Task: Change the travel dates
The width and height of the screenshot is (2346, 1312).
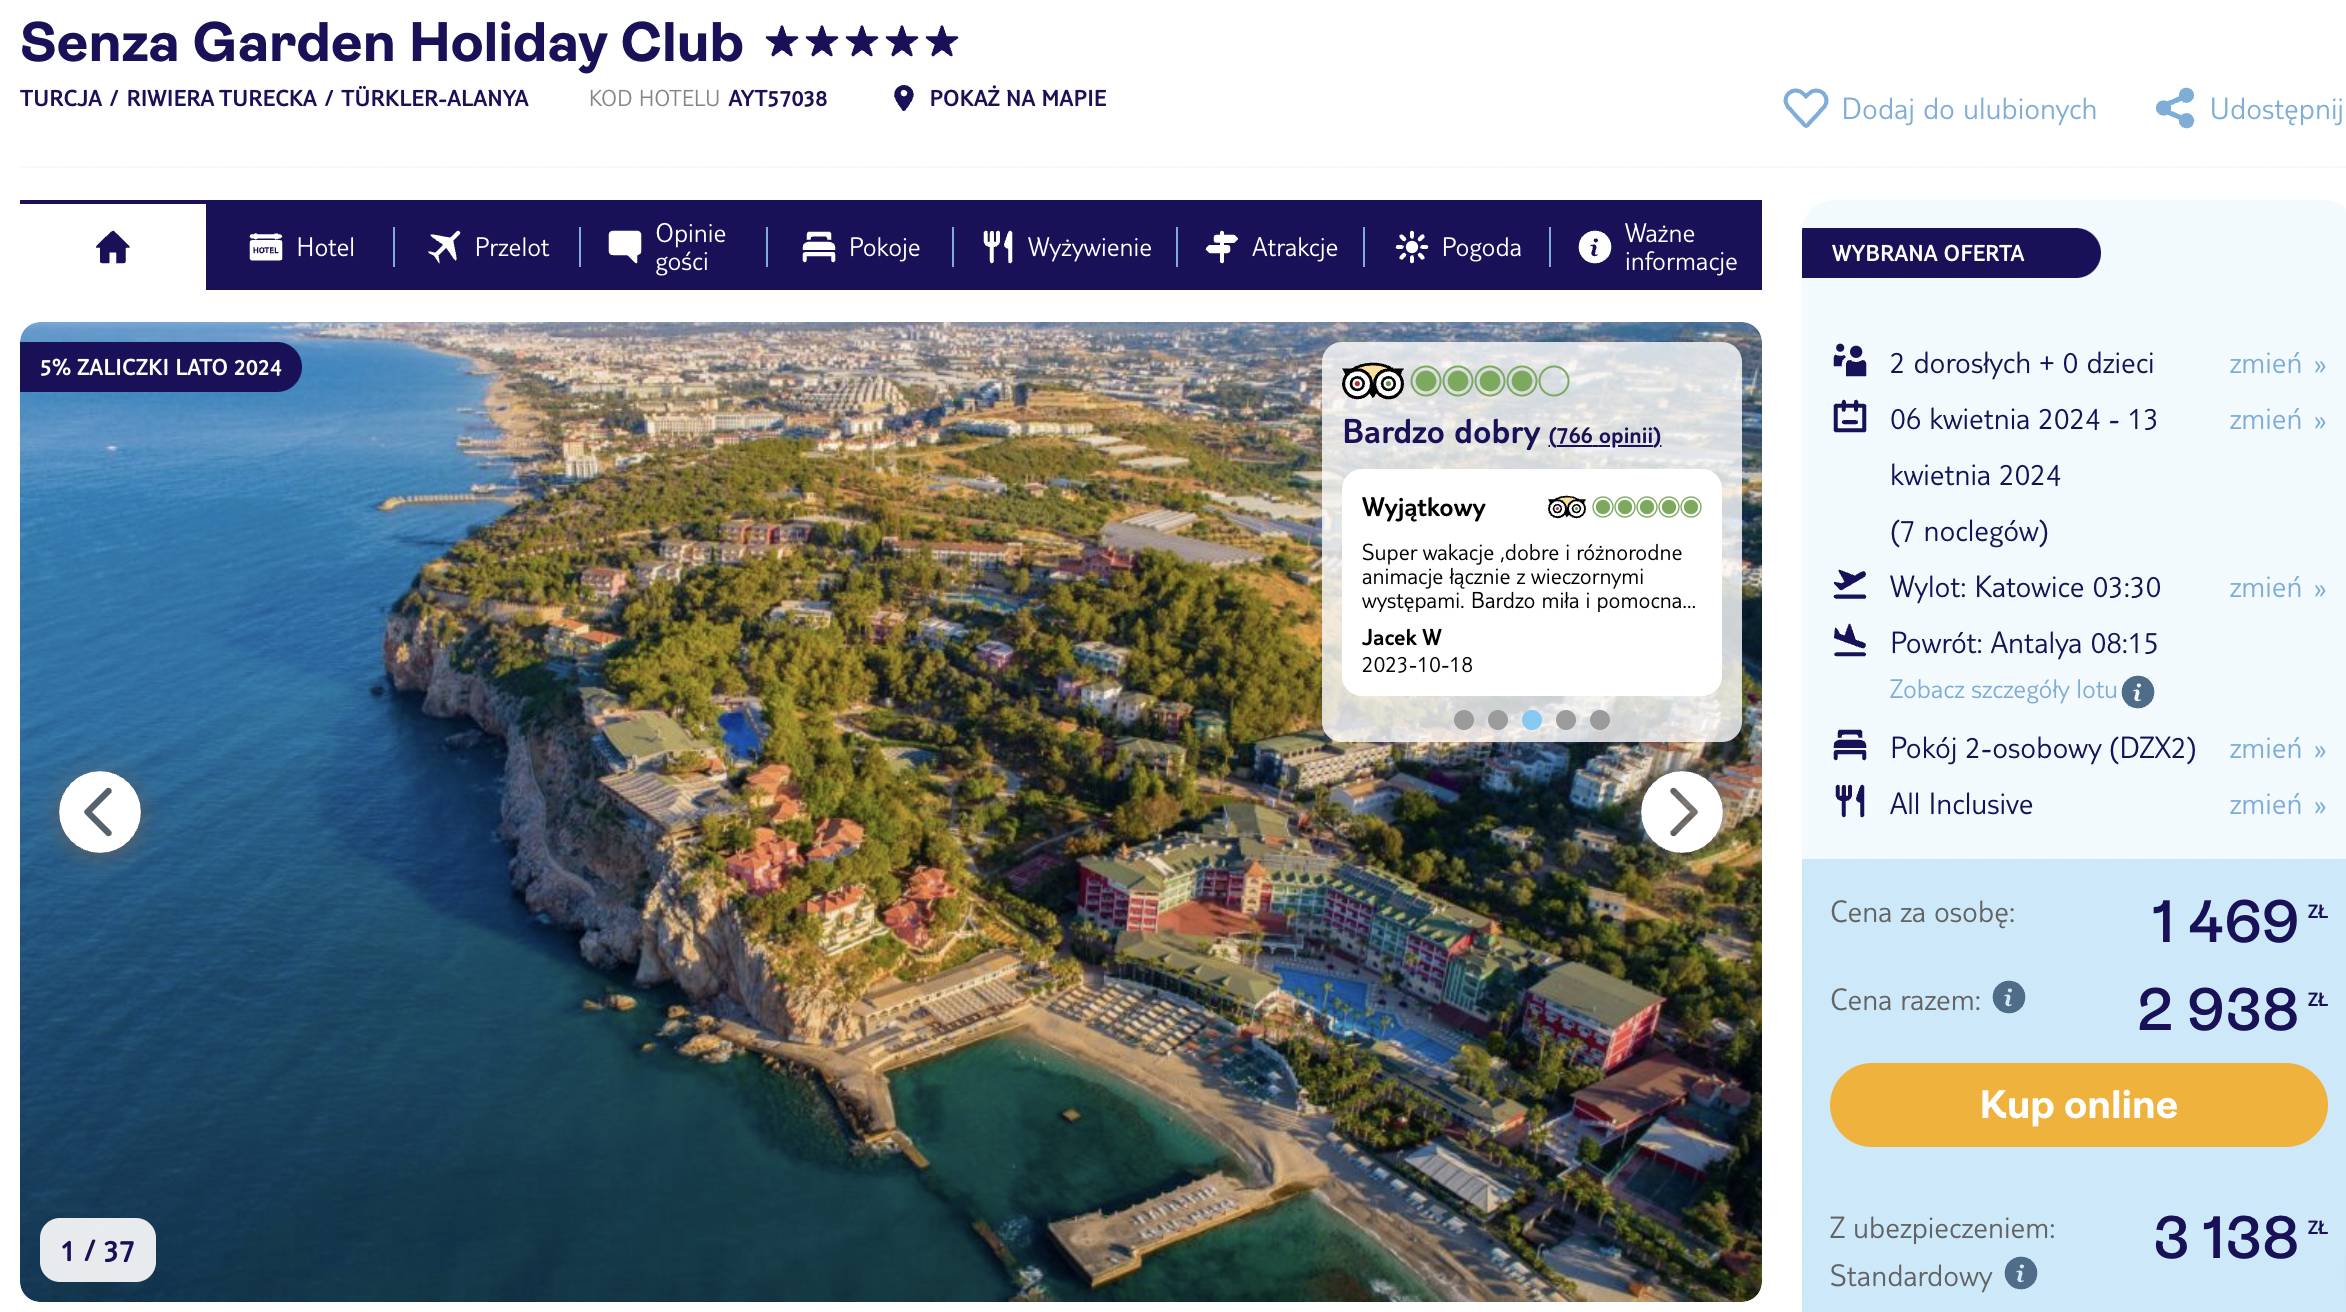Action: [2277, 420]
